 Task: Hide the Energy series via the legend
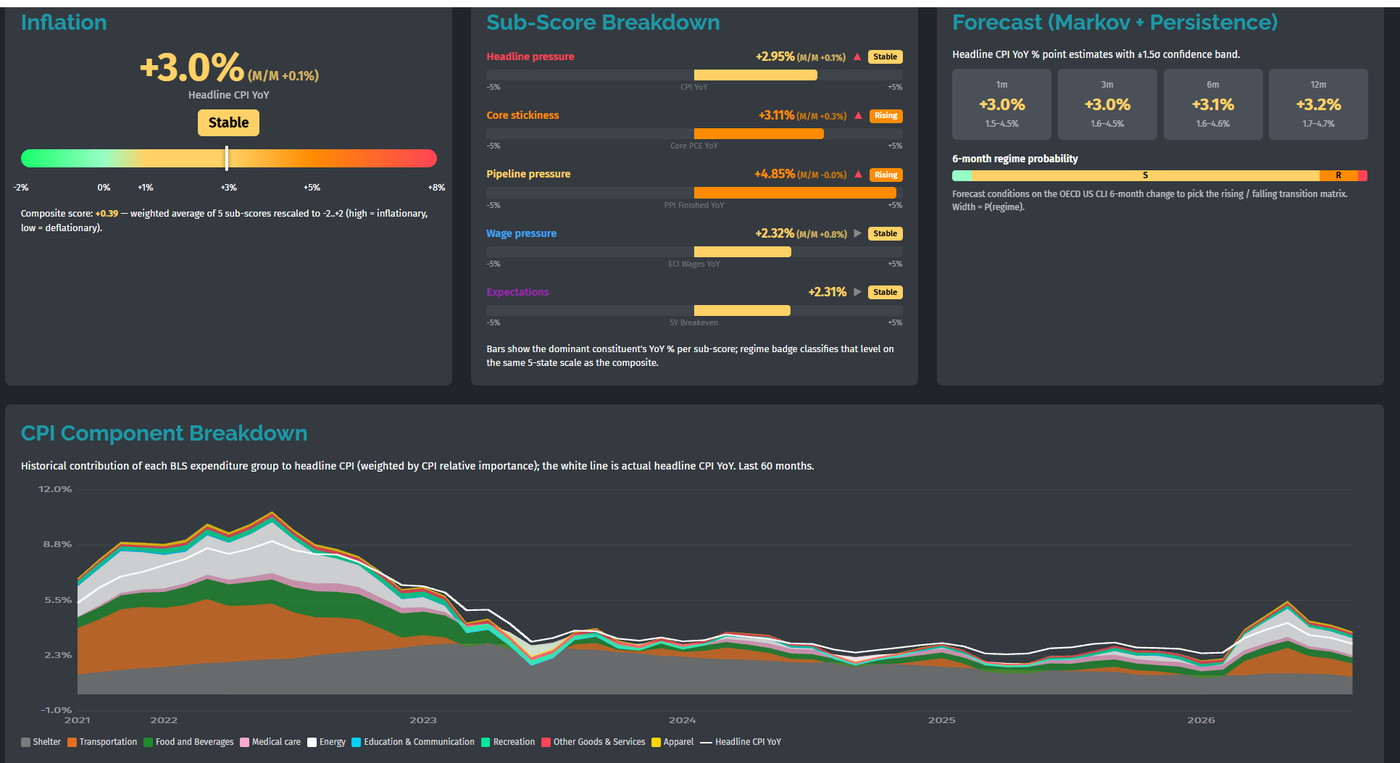[x=326, y=742]
